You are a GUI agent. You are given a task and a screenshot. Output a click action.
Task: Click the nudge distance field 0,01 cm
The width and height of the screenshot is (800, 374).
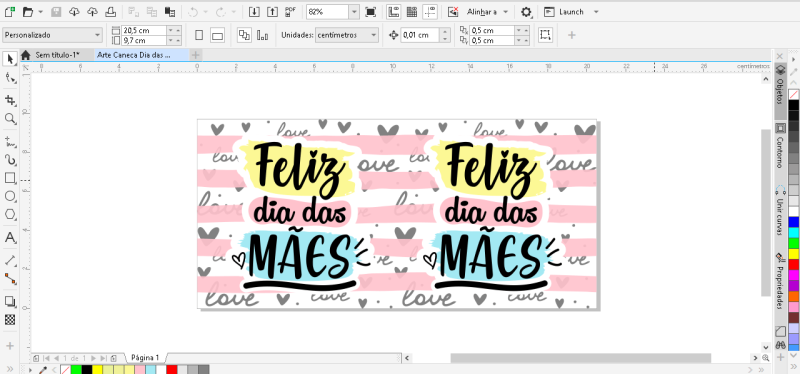click(420, 35)
